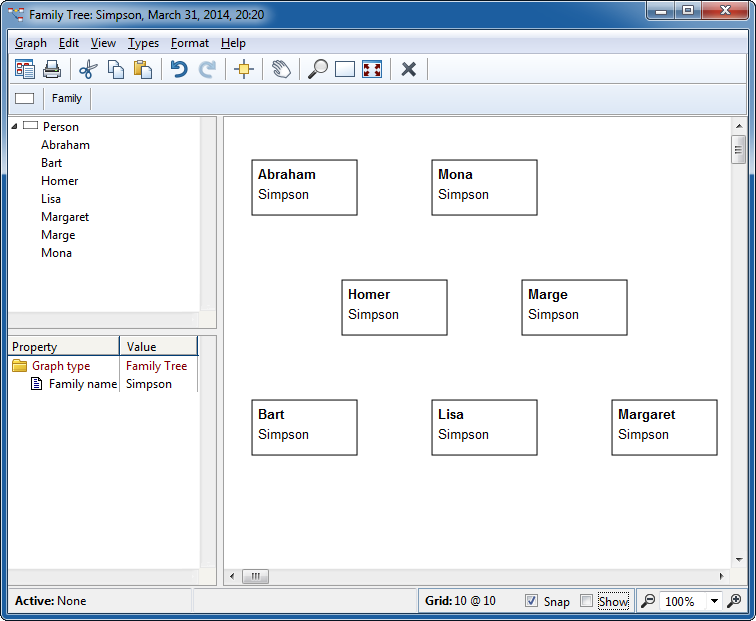Open the Format menu
The image size is (756, 621).
(190, 43)
